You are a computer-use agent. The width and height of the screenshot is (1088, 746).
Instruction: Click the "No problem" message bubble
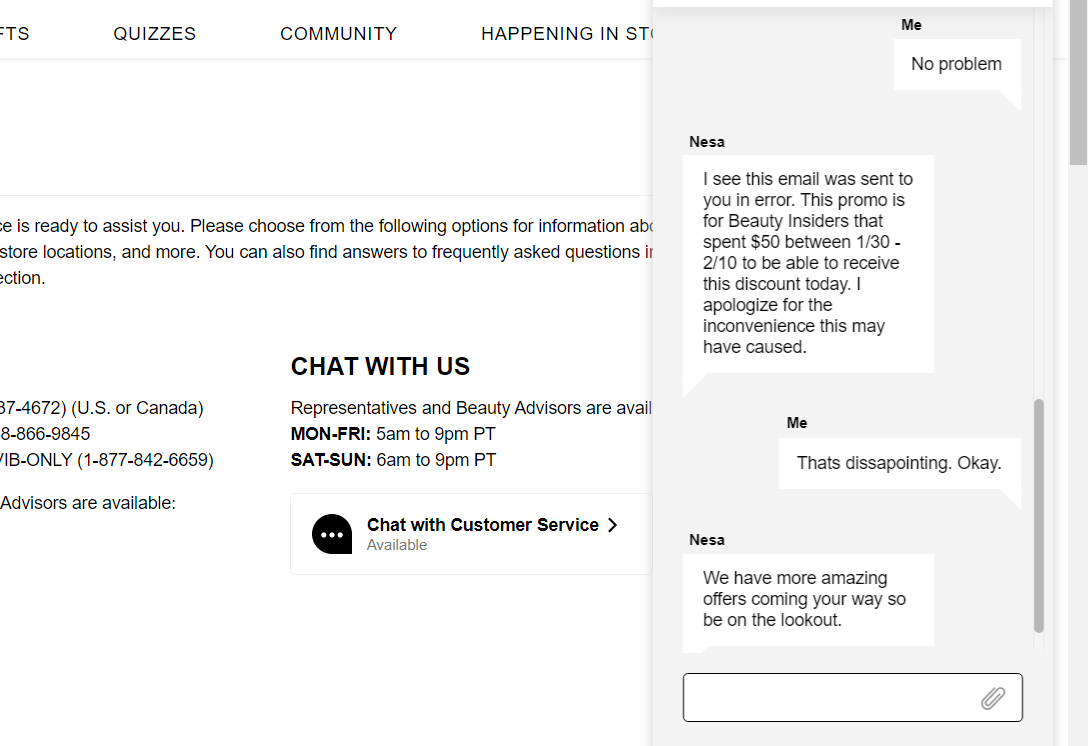click(956, 64)
